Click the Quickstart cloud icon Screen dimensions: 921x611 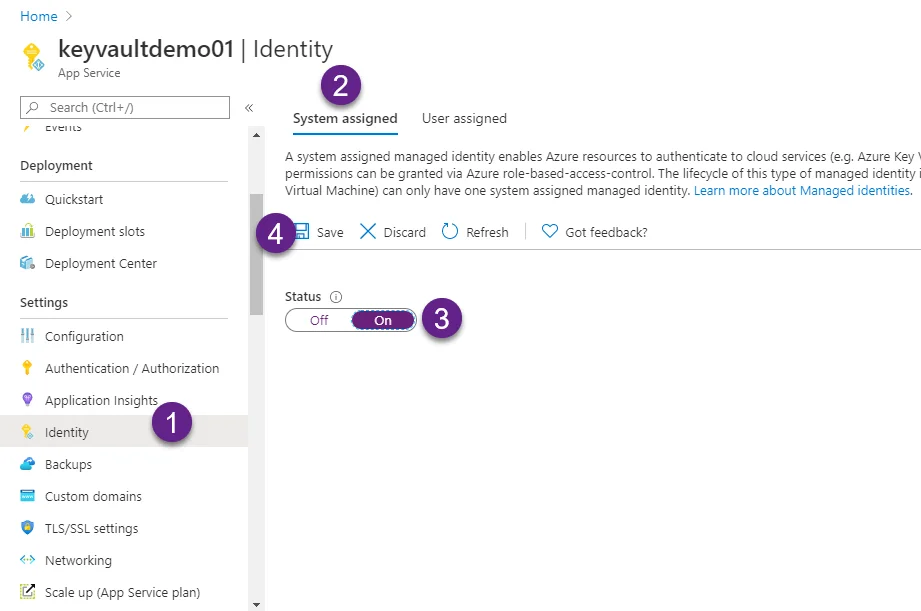tap(28, 199)
